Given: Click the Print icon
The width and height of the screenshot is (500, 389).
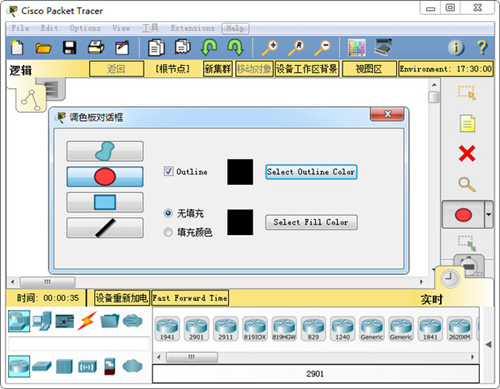Looking at the screenshot, I should coord(96,47).
